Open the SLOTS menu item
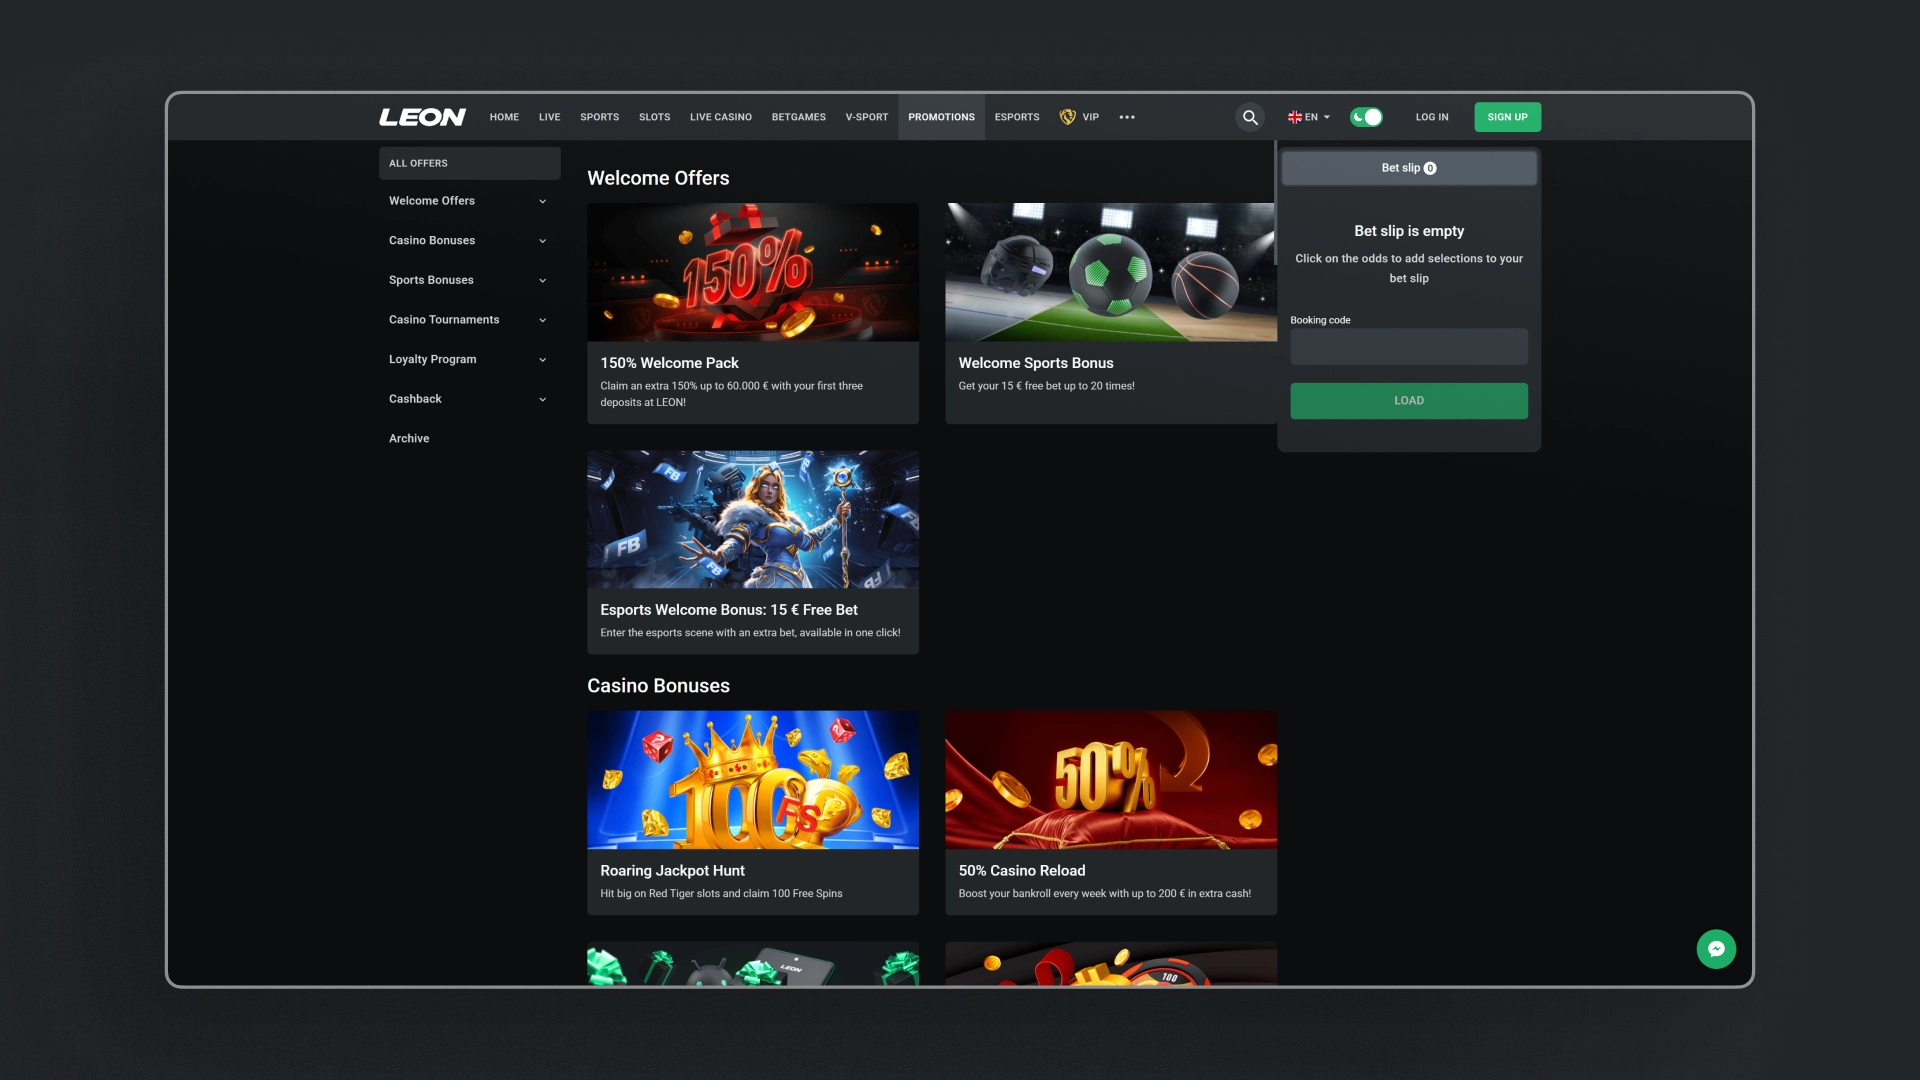1920x1080 pixels. 654,117
